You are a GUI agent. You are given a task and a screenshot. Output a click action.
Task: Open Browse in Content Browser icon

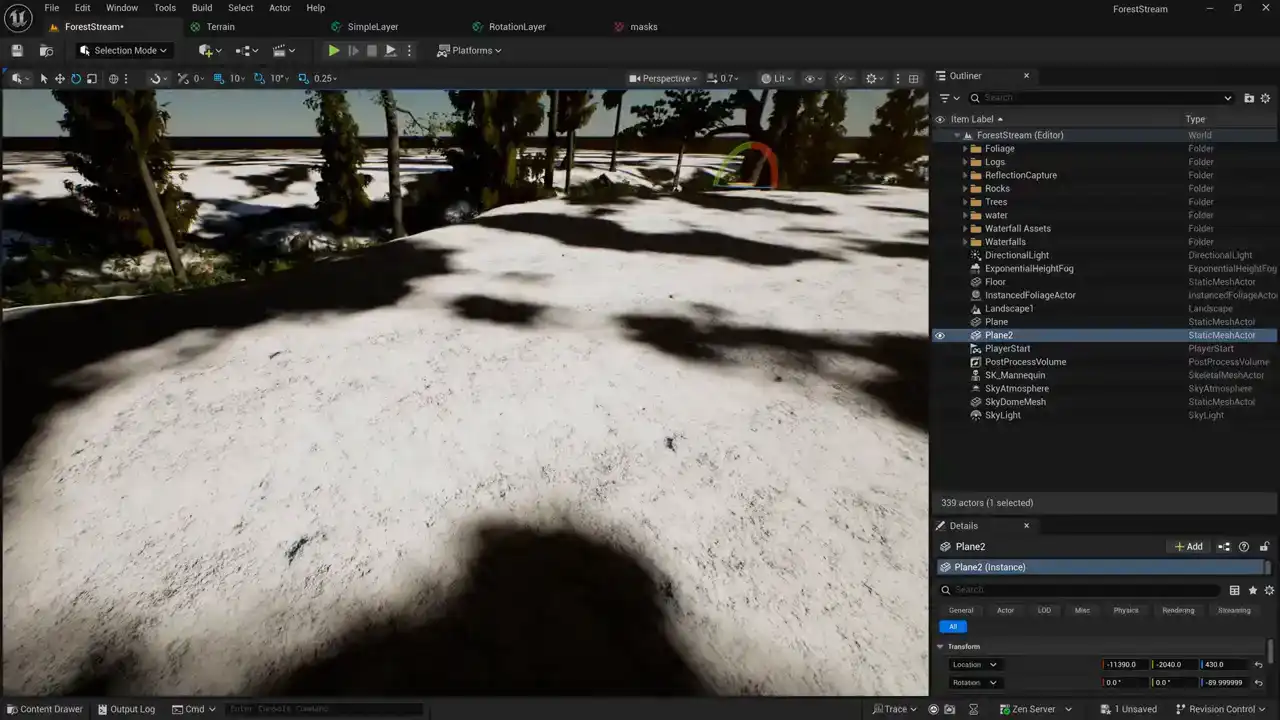(46, 50)
